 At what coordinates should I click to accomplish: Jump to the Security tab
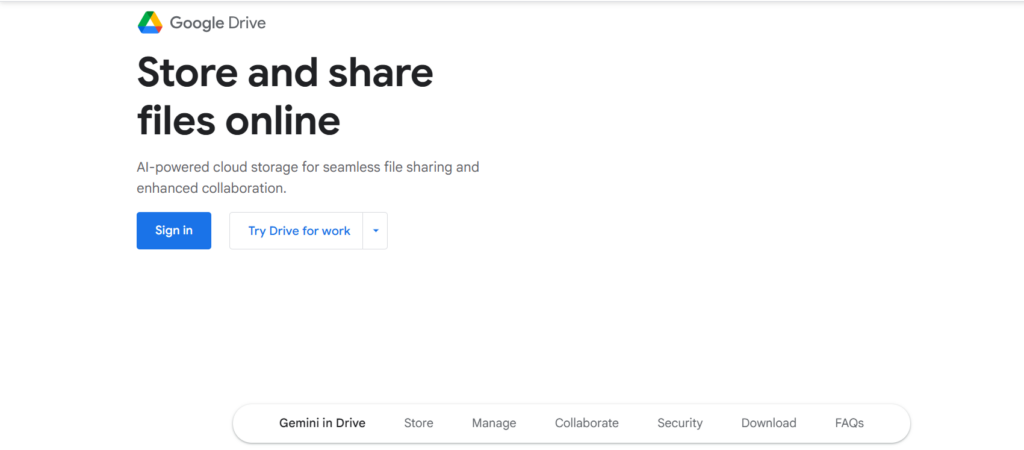680,423
